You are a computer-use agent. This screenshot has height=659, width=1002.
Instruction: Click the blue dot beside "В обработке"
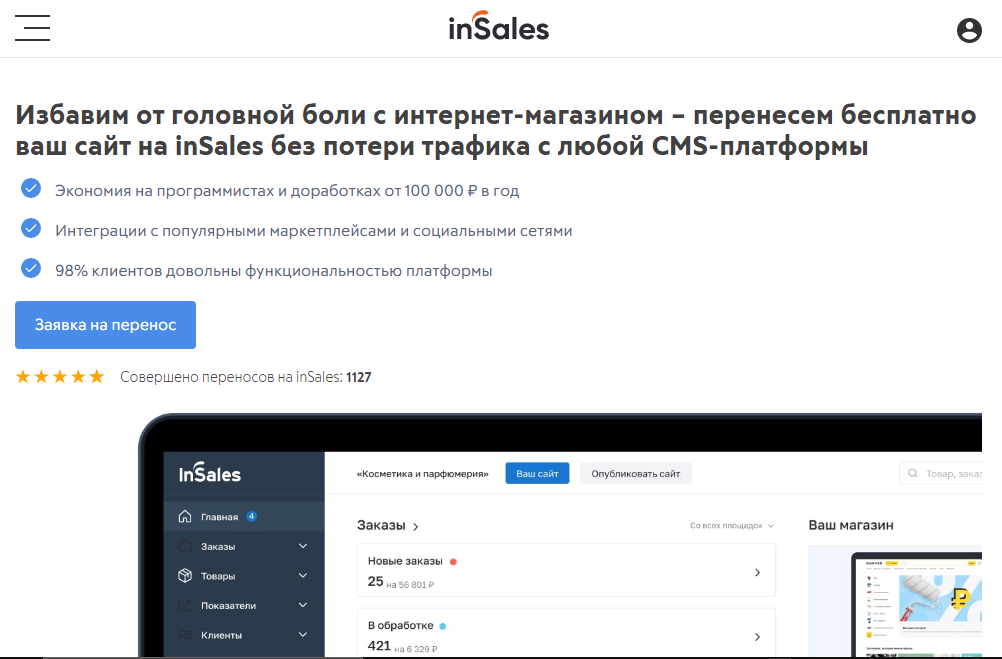click(x=443, y=626)
